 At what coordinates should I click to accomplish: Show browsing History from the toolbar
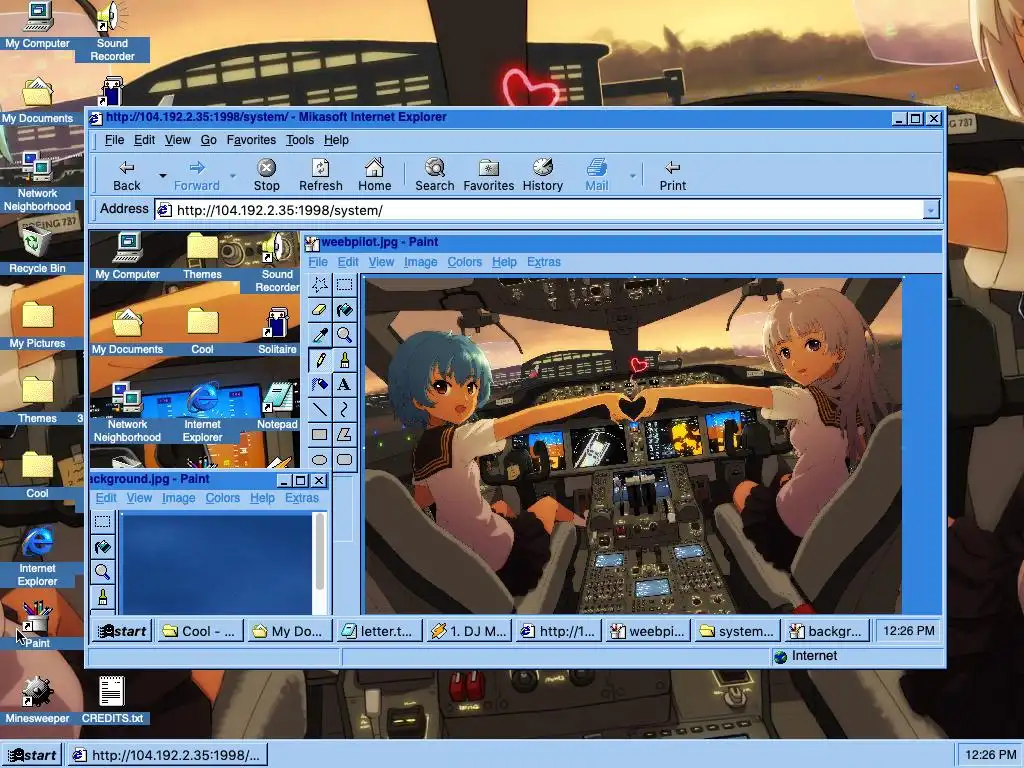[543, 176]
